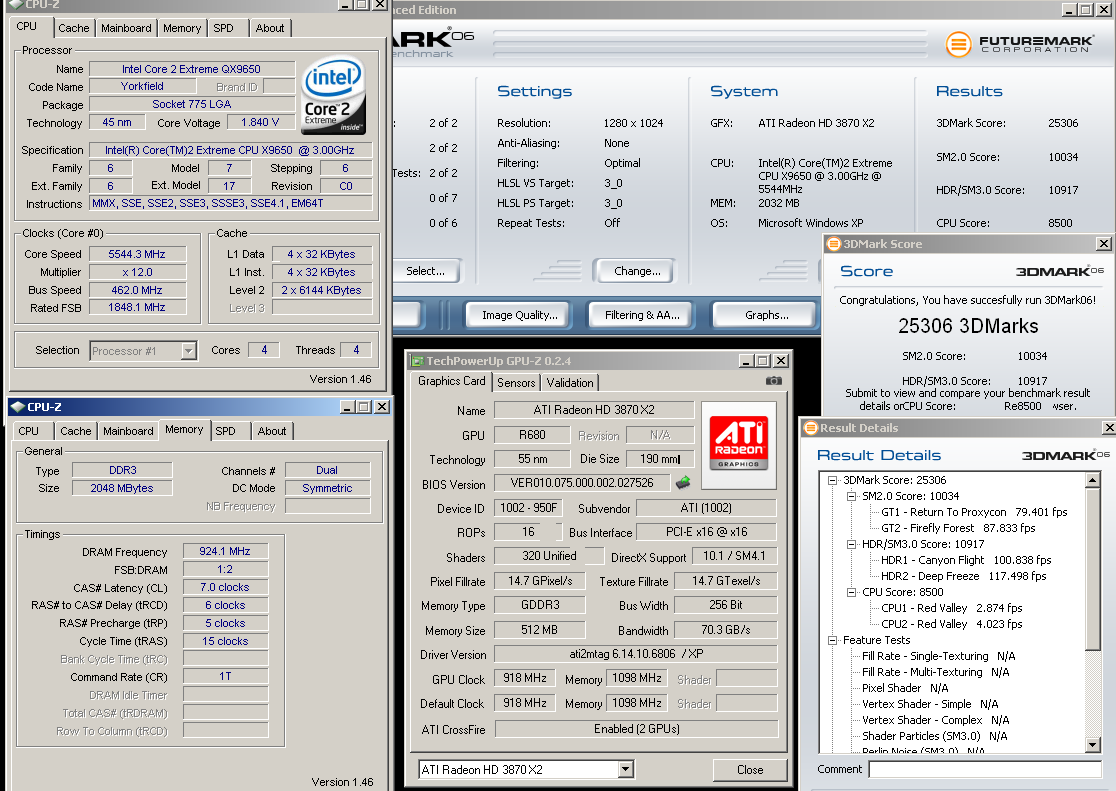Switch to the Sensors tab in GPU-Z
Viewport: 1116px width, 791px height.
click(516, 383)
